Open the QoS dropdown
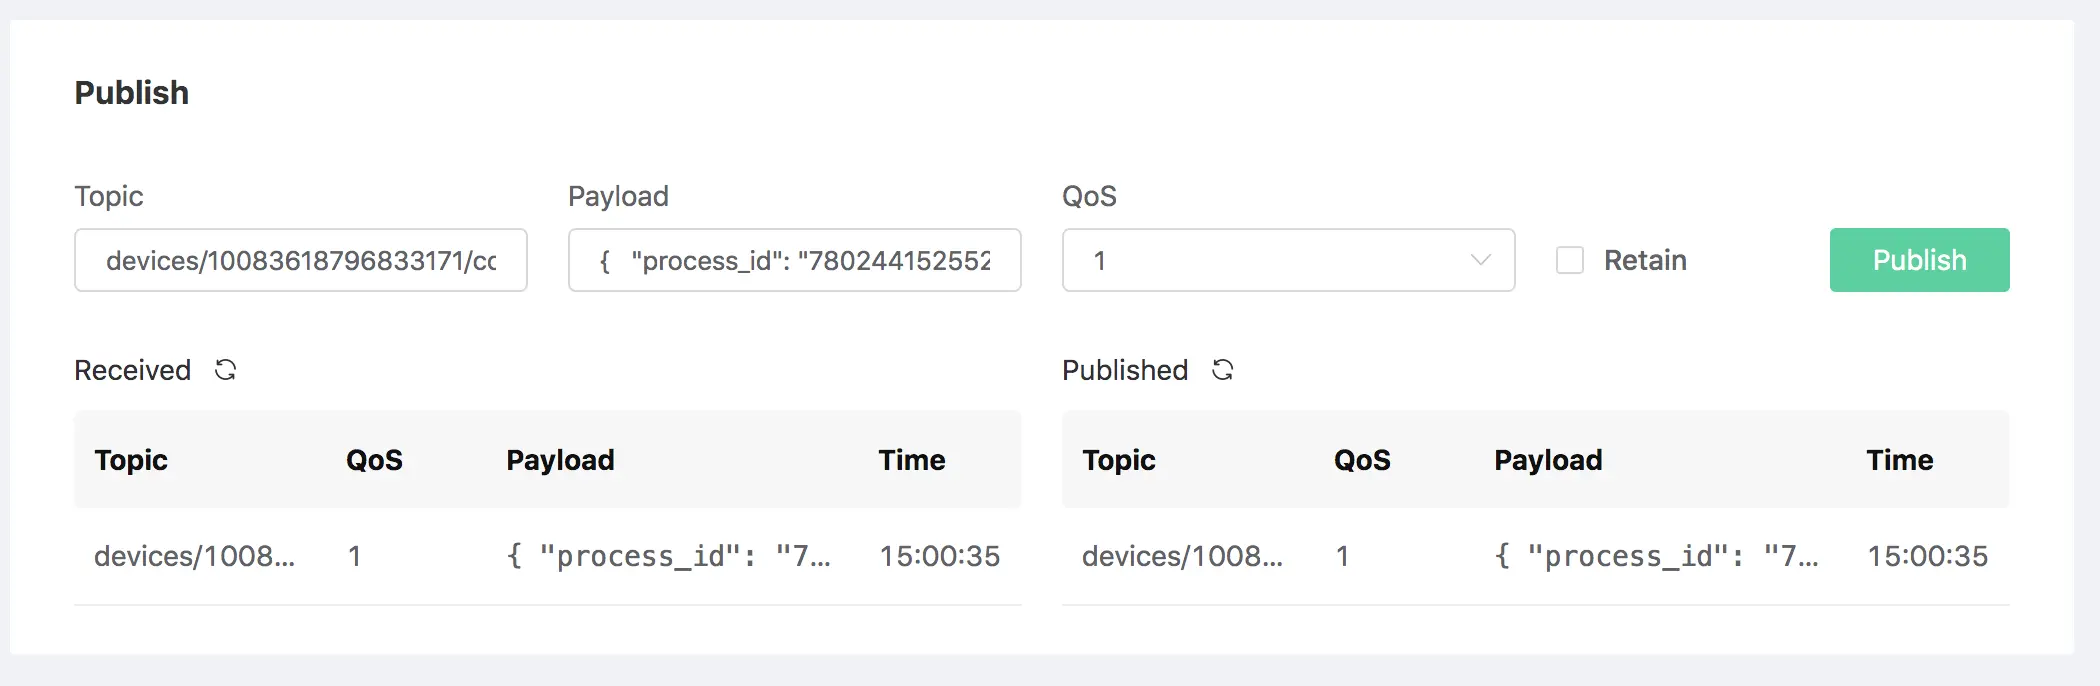The width and height of the screenshot is (2100, 686). [x=1288, y=260]
